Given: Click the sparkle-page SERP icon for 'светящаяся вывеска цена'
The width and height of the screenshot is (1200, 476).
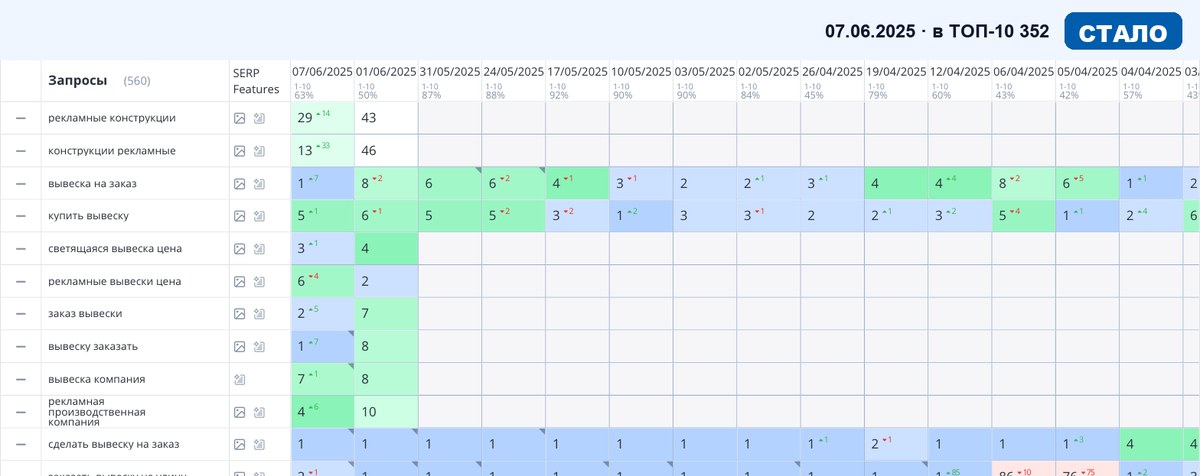Looking at the screenshot, I should click(259, 249).
